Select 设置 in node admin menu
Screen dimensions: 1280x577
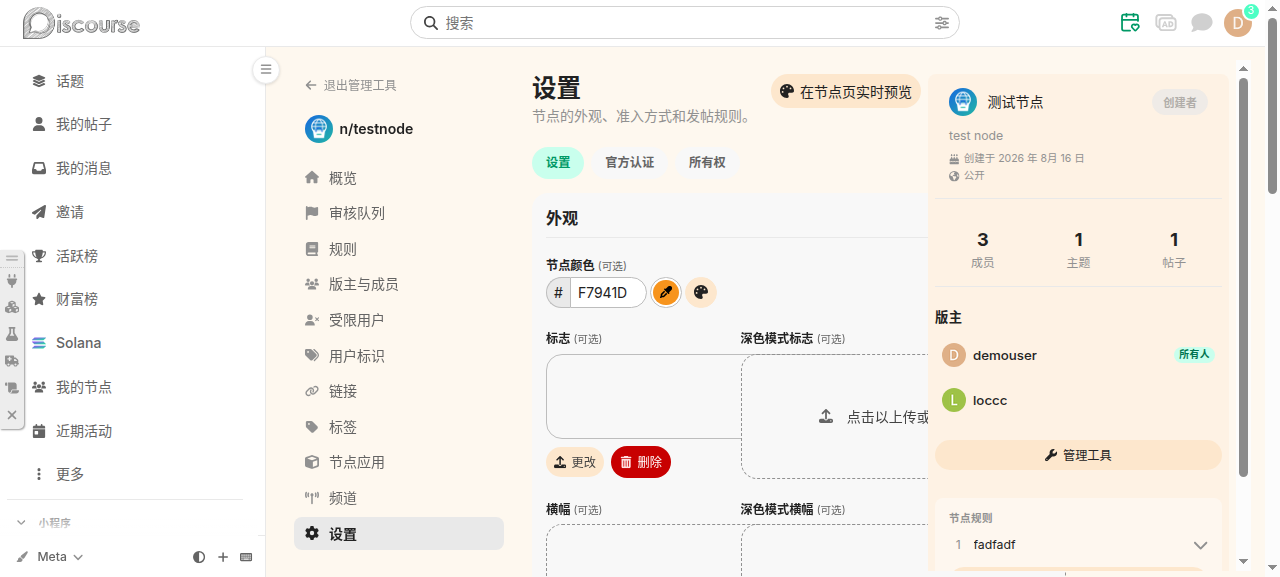coord(399,534)
